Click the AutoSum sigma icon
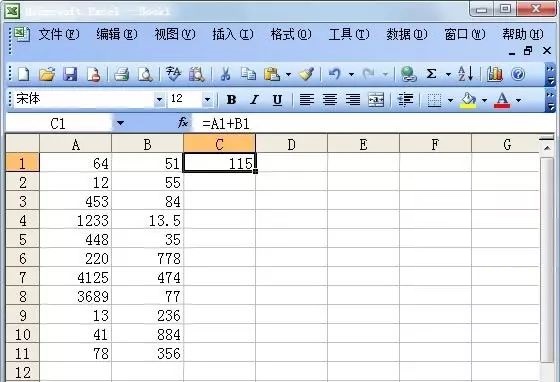The image size is (560, 382). pyautogui.click(x=431, y=74)
